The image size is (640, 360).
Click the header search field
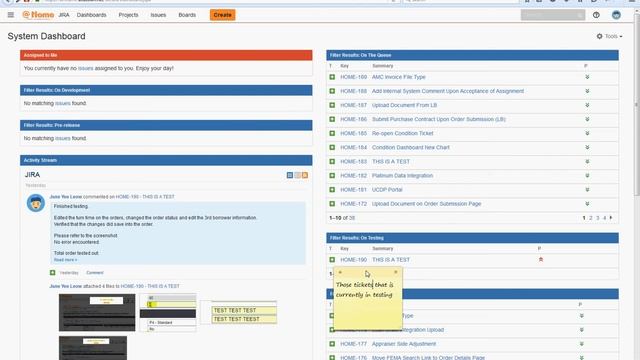(x=553, y=15)
